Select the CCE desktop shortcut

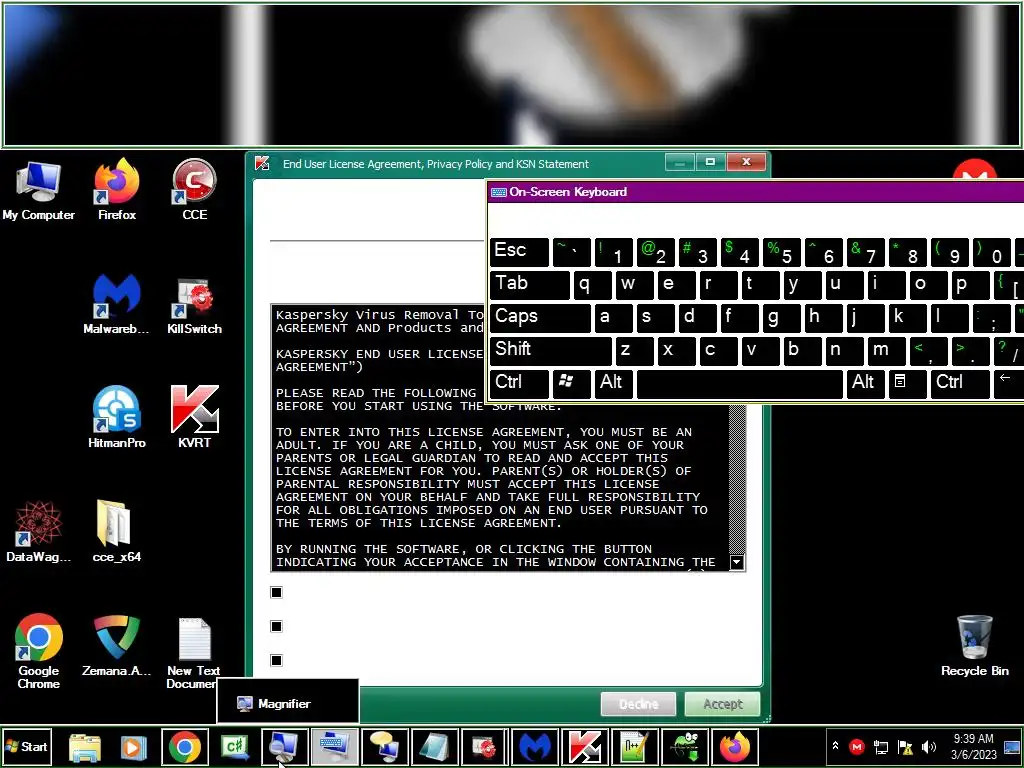(195, 190)
